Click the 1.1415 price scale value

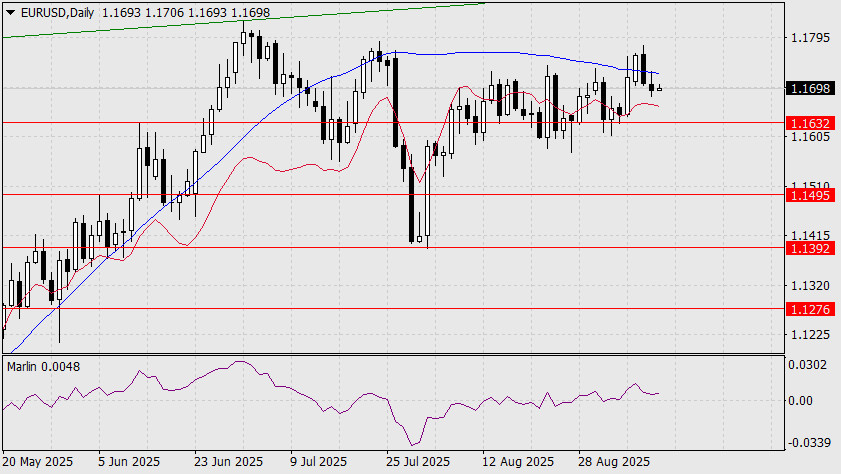tap(810, 235)
